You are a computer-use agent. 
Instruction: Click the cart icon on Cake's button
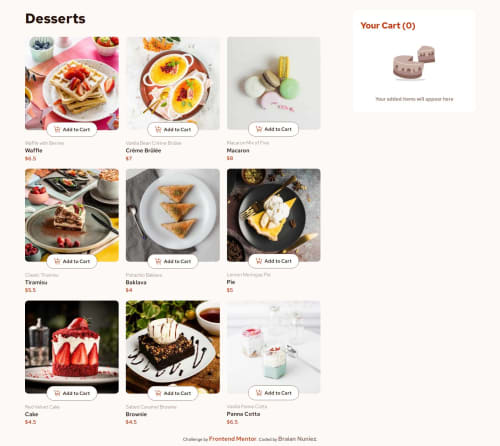(x=57, y=393)
